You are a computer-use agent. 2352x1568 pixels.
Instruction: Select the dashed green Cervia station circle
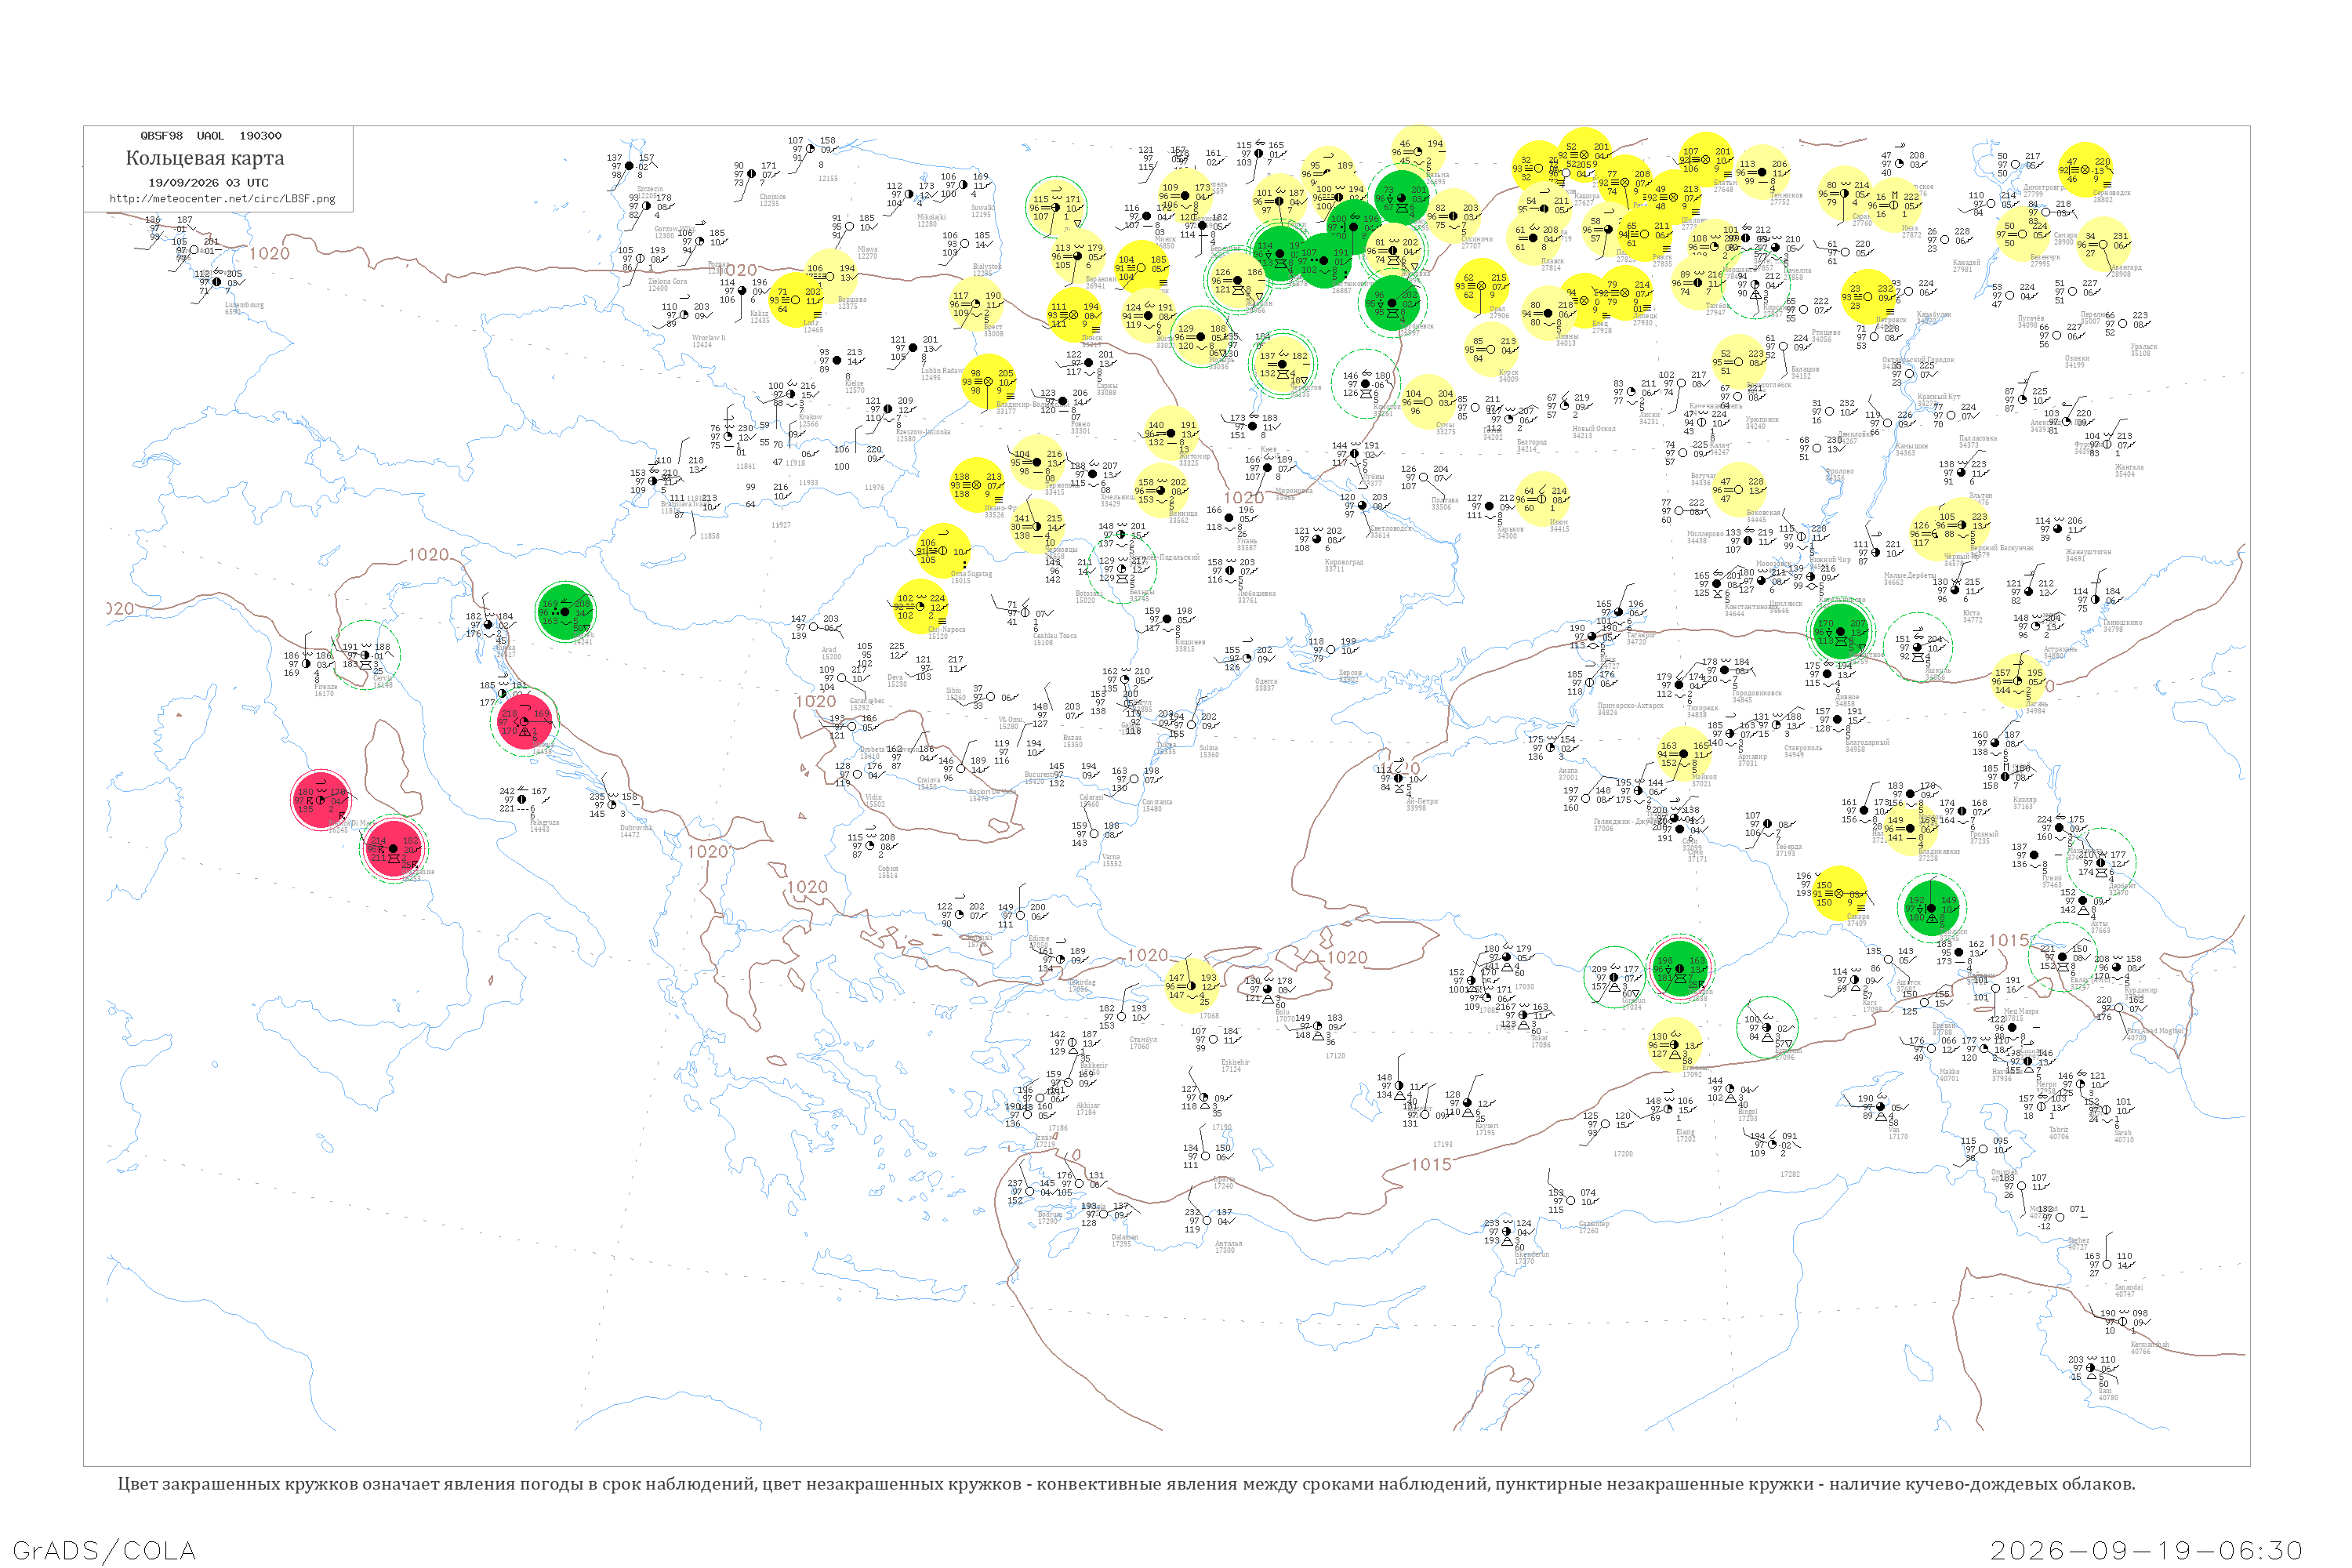tap(367, 655)
